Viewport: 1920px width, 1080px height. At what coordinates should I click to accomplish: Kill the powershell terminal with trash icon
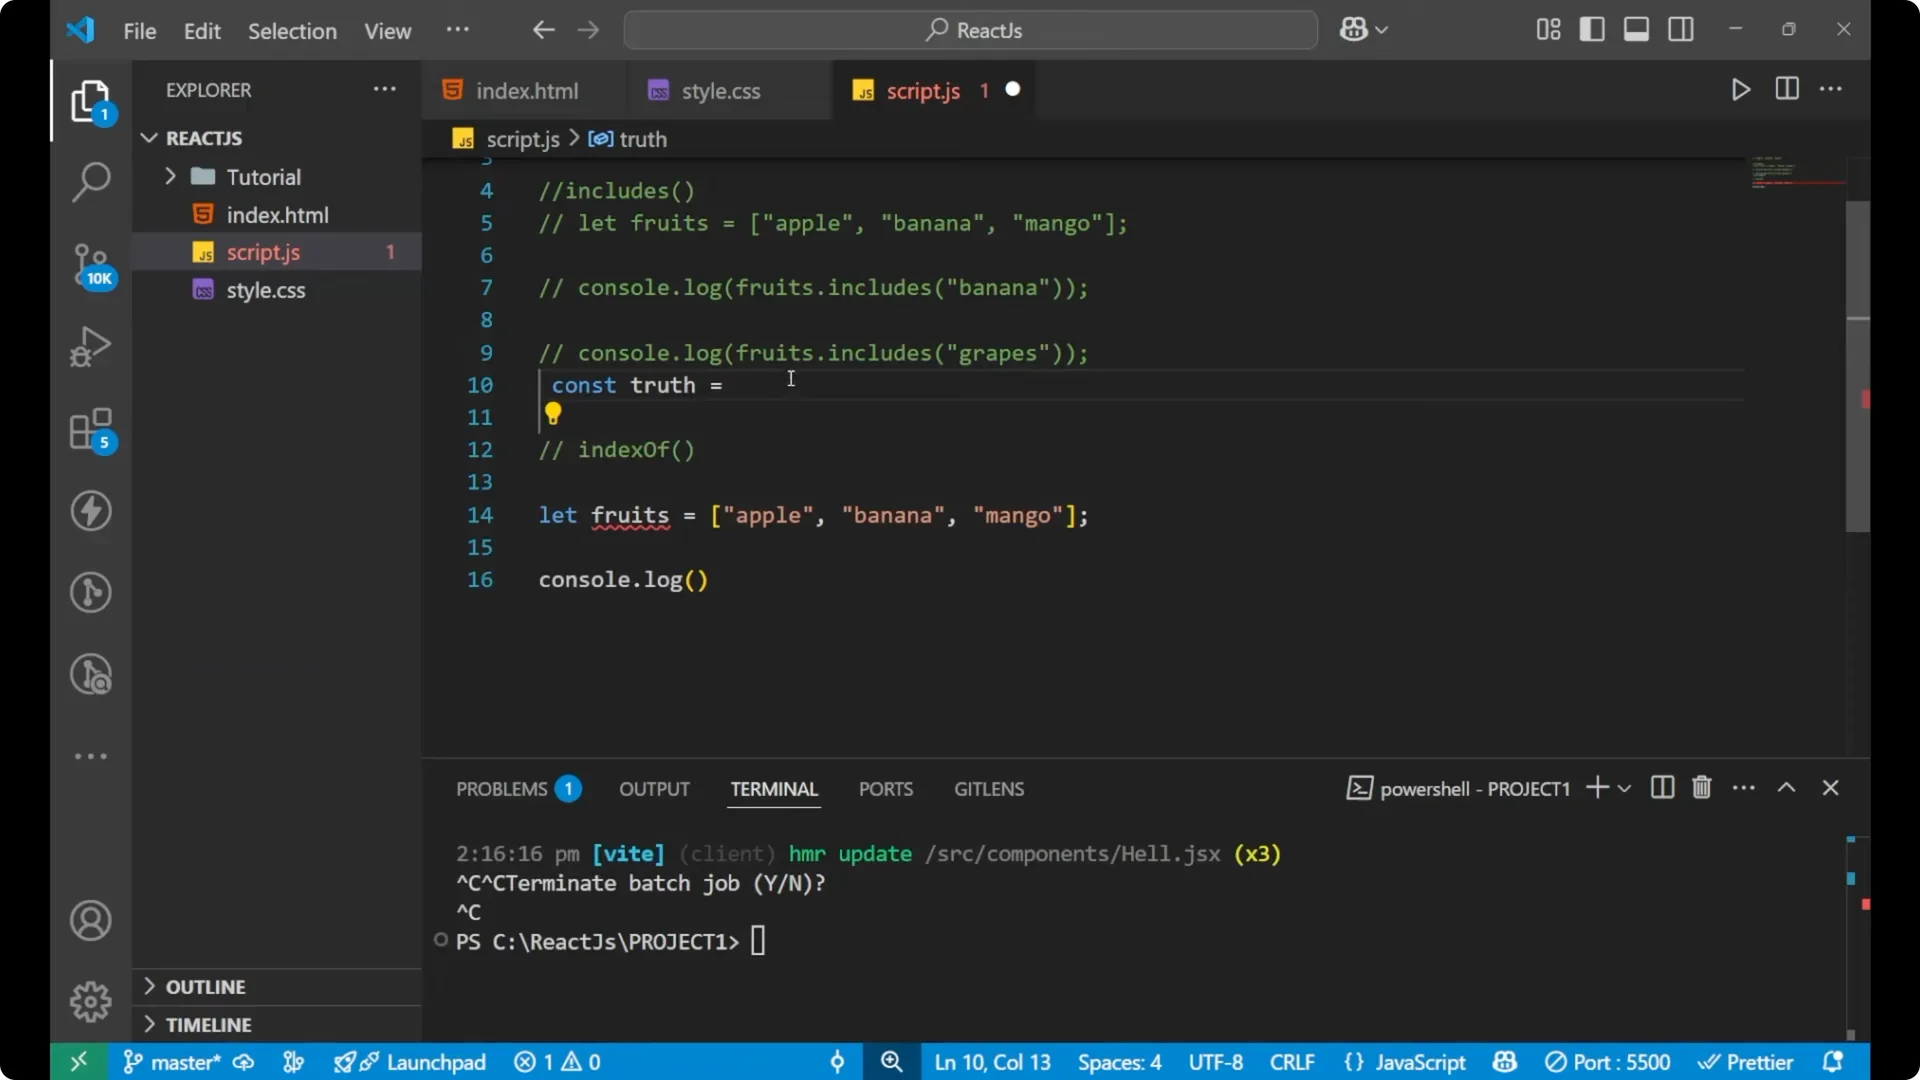tap(1701, 788)
